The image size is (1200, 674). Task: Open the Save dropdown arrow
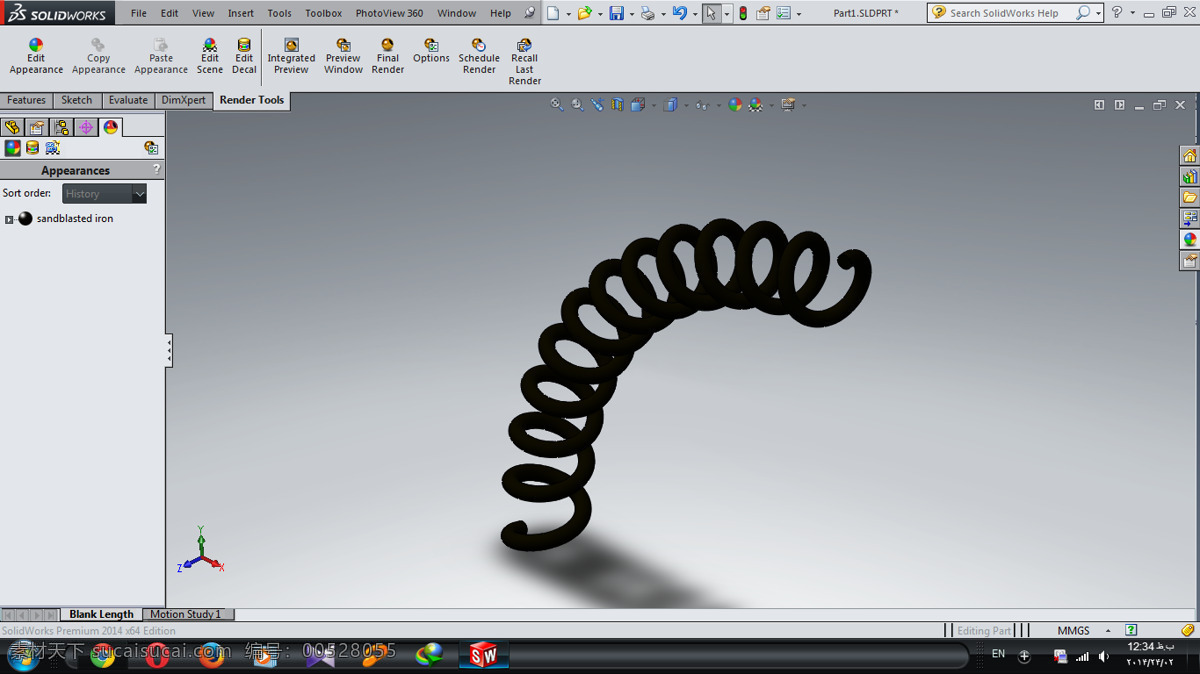coord(631,14)
